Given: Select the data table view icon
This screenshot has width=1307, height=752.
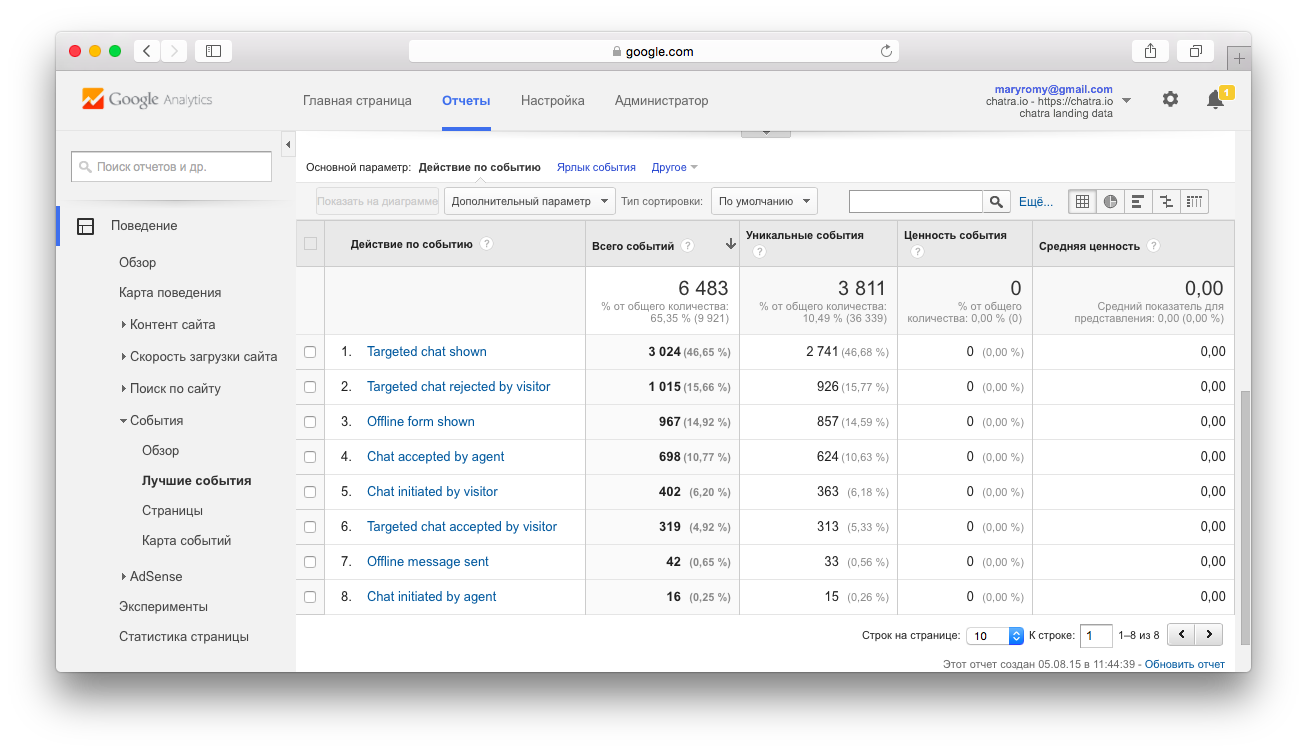Looking at the screenshot, I should pos(1082,202).
